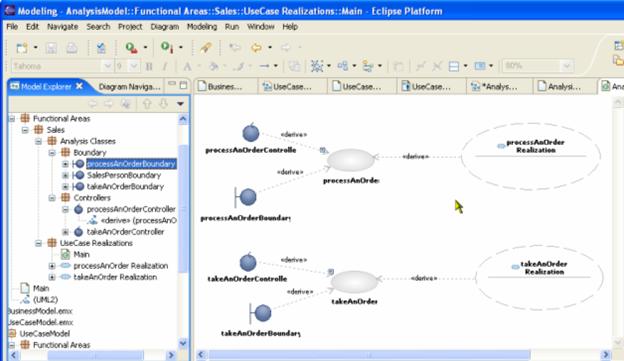The width and height of the screenshot is (624, 361).
Task: Click the Print toolbar icon
Action: [x=72, y=48]
